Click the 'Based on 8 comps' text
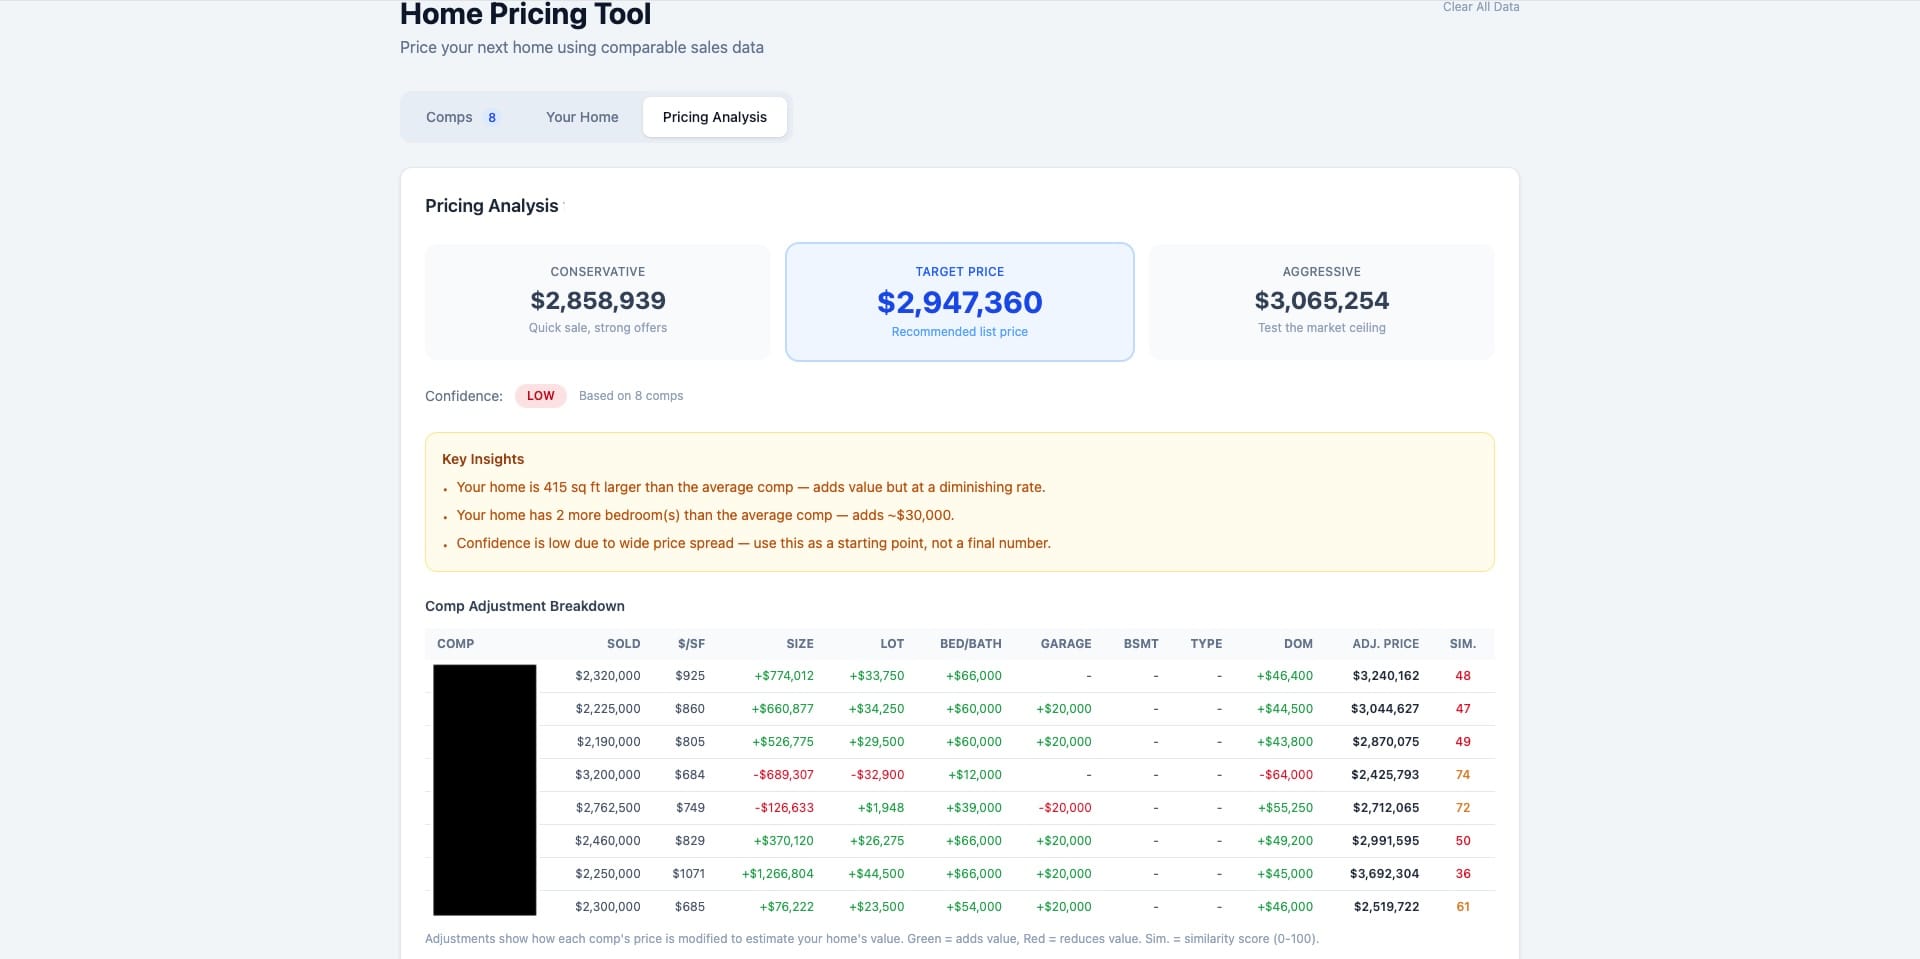This screenshot has height=959, width=1920. click(x=631, y=396)
